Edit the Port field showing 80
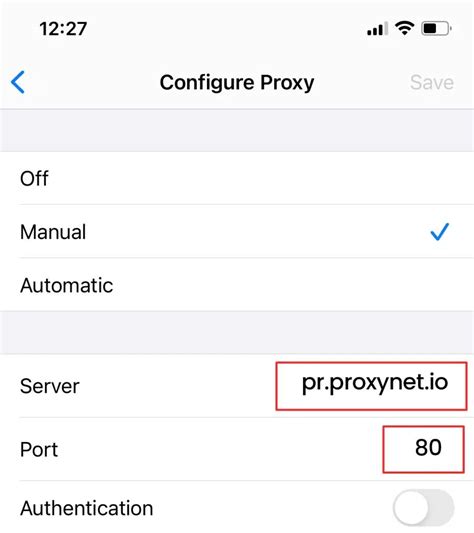The width and height of the screenshot is (474, 533). pos(423,449)
